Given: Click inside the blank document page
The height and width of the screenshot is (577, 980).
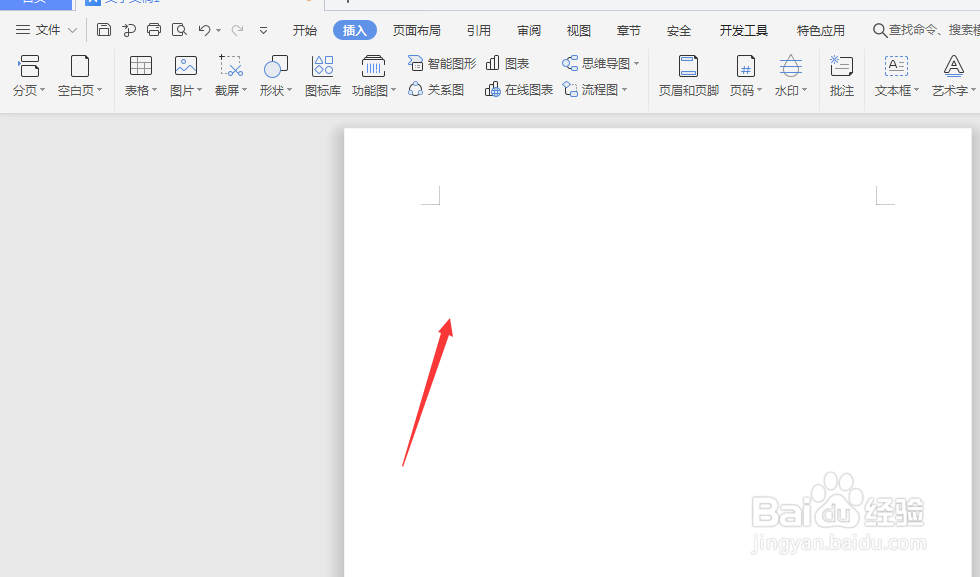Looking at the screenshot, I should [658, 353].
